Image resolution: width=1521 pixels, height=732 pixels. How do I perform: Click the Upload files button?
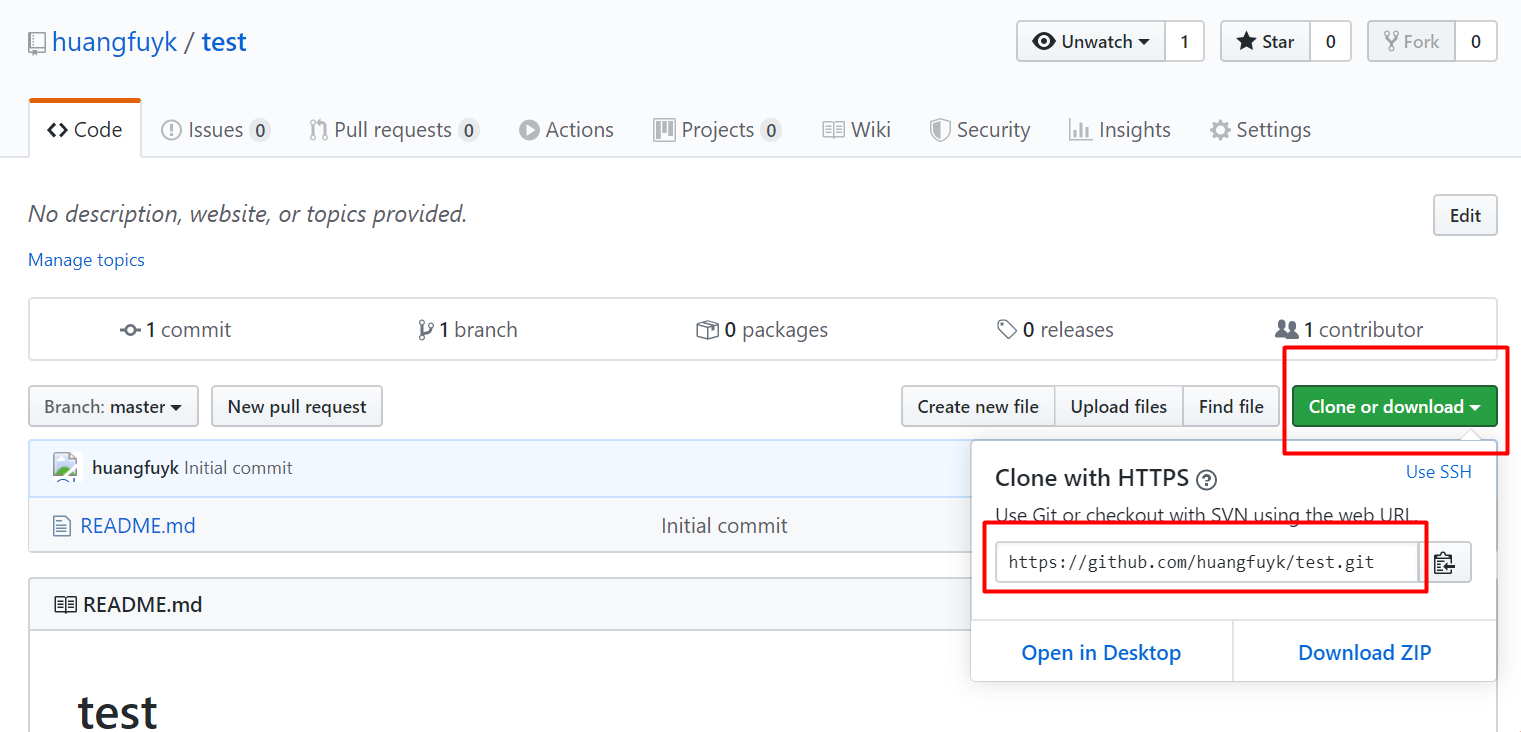pyautogui.click(x=1119, y=407)
